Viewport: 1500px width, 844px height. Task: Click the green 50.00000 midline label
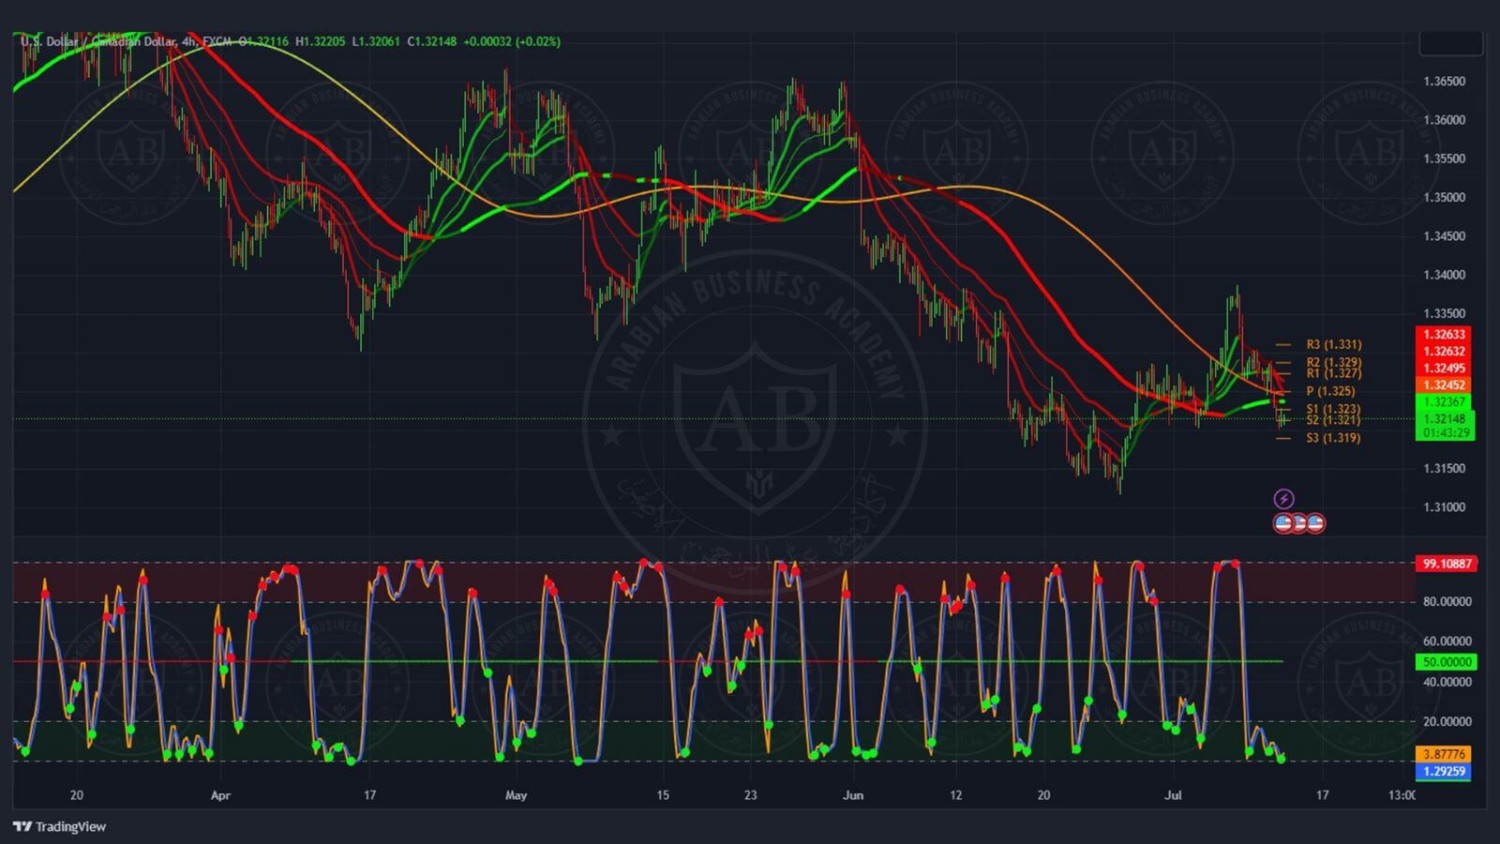(x=1446, y=662)
